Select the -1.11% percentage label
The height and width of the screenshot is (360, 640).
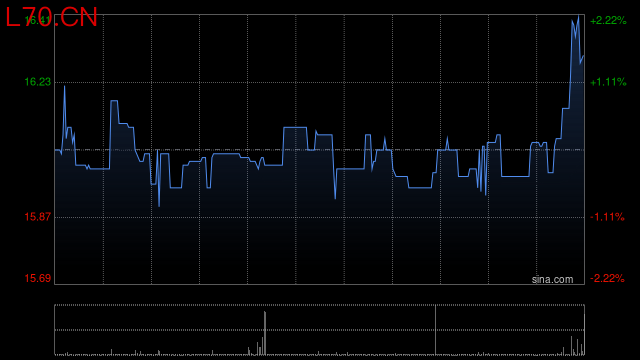click(x=607, y=217)
